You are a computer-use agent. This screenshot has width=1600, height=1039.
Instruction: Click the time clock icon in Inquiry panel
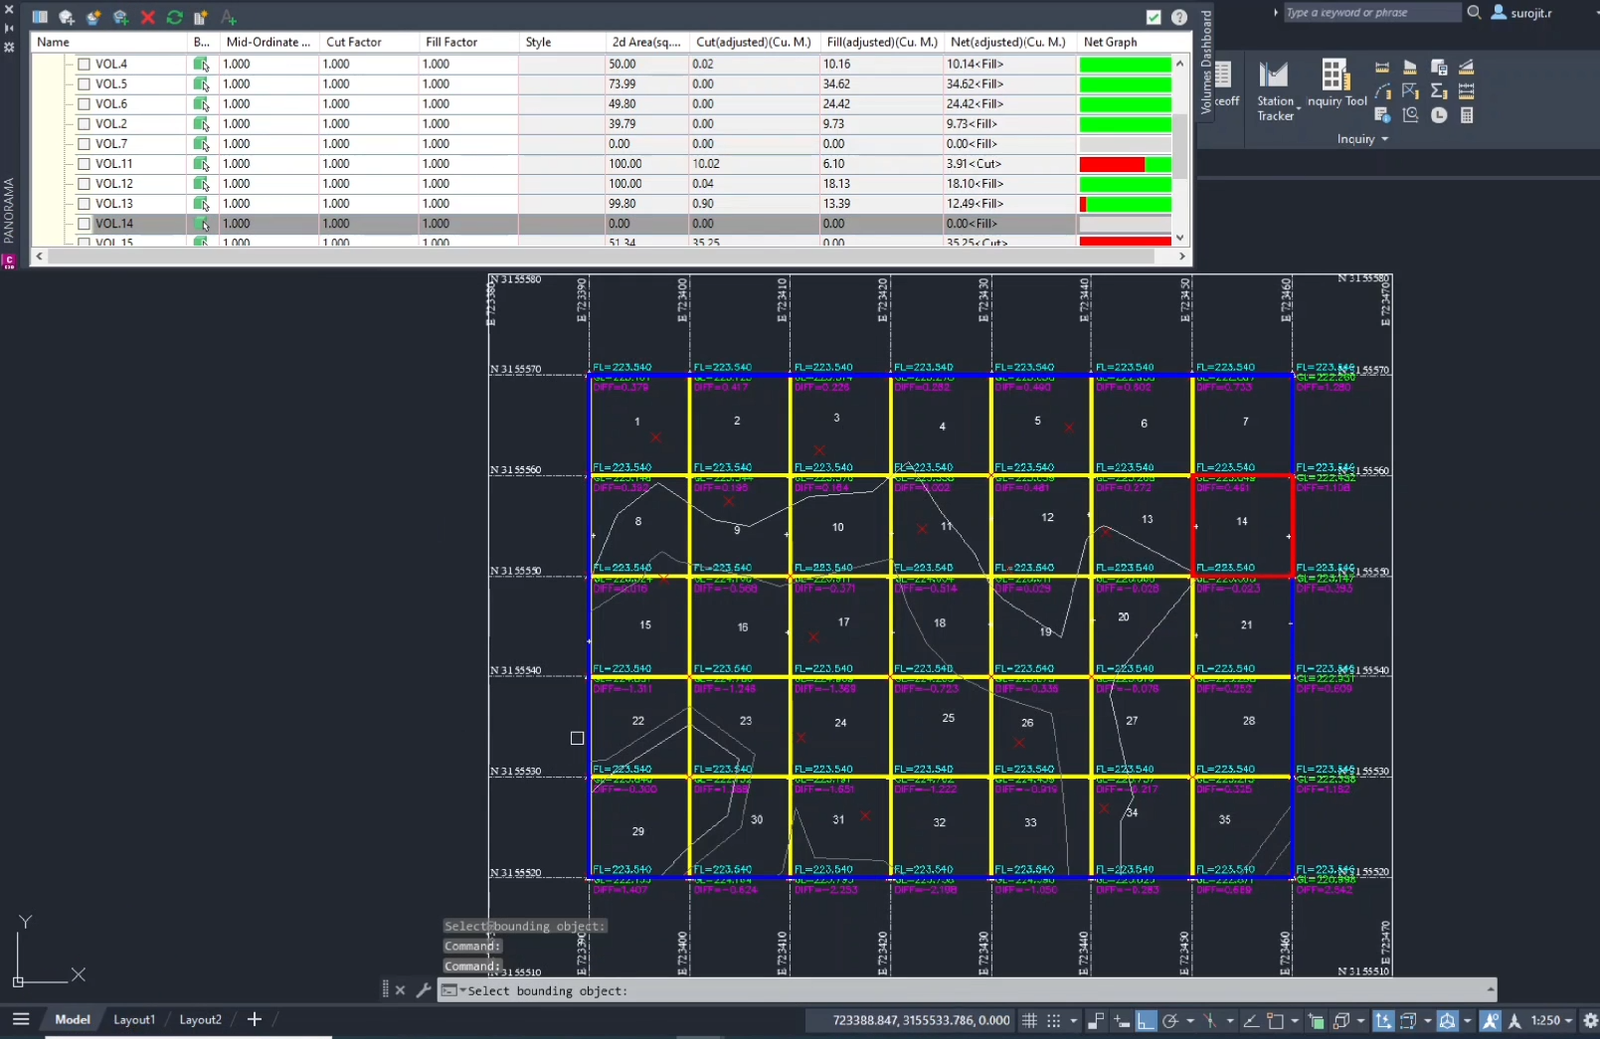(x=1439, y=115)
